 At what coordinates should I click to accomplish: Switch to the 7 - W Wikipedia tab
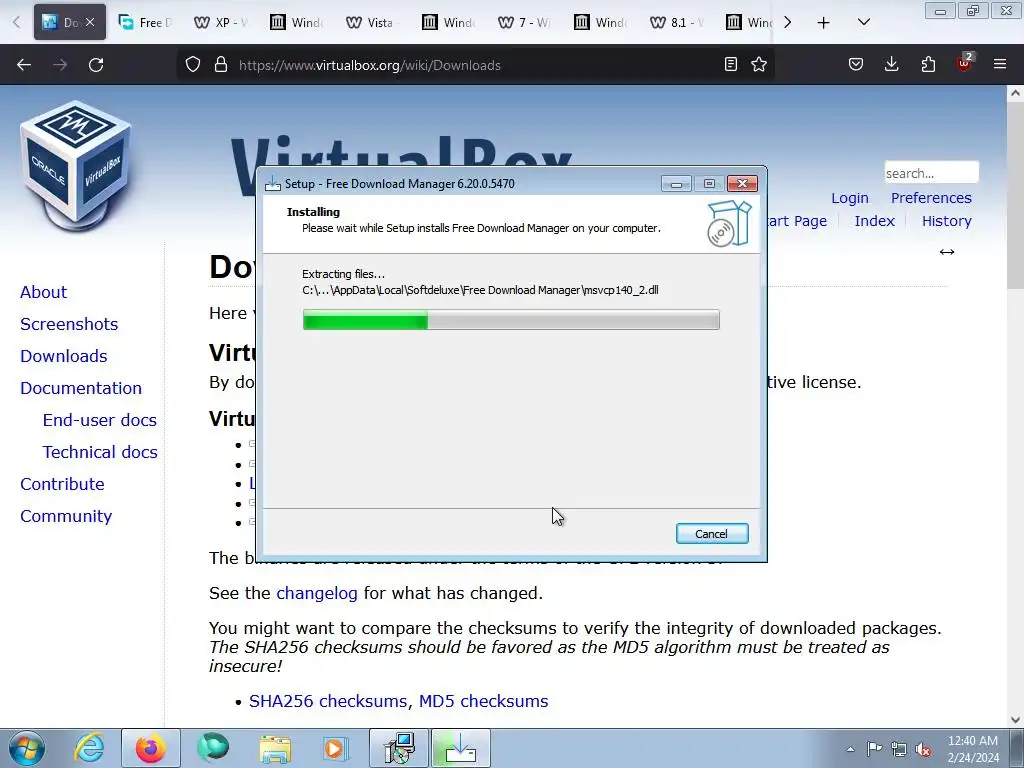point(526,22)
